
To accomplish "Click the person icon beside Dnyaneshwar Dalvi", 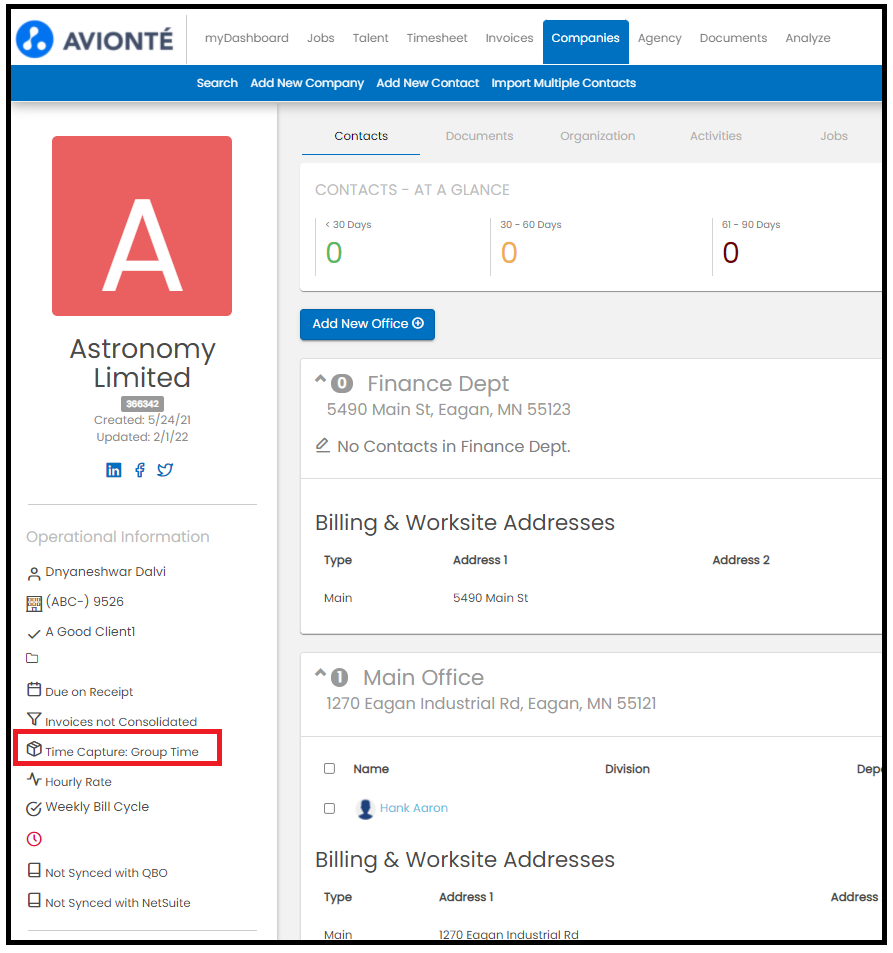I will 34,573.
